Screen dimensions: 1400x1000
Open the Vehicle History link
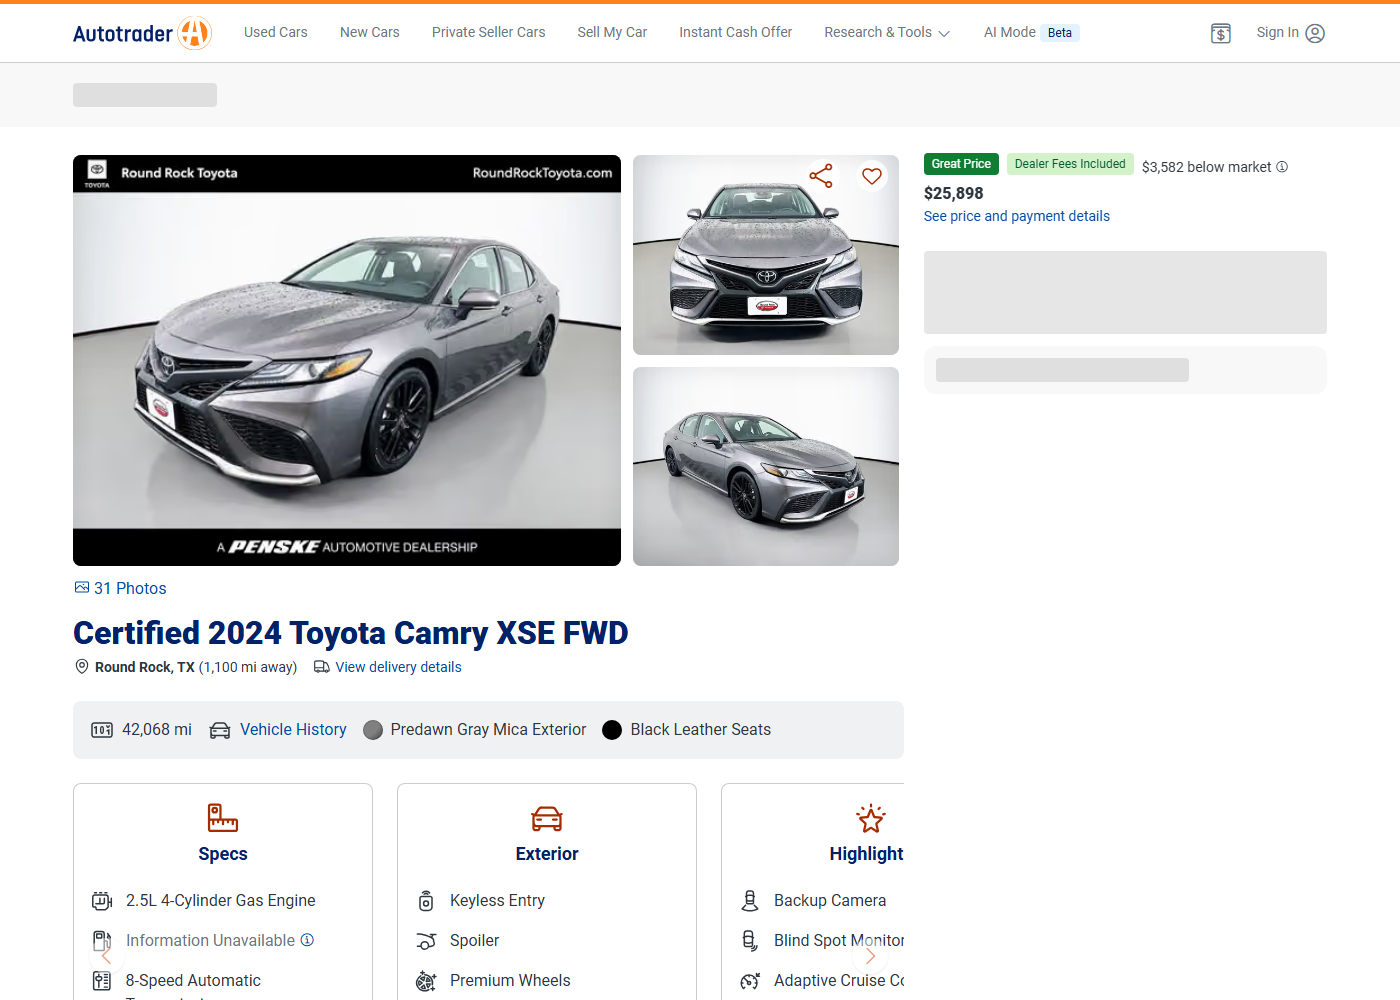293,730
